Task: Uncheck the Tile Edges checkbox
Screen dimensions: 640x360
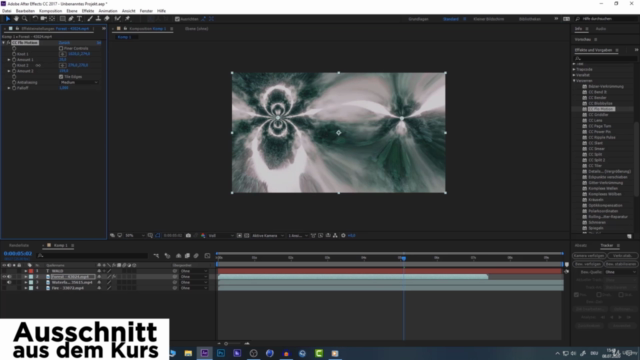Action: [61, 77]
